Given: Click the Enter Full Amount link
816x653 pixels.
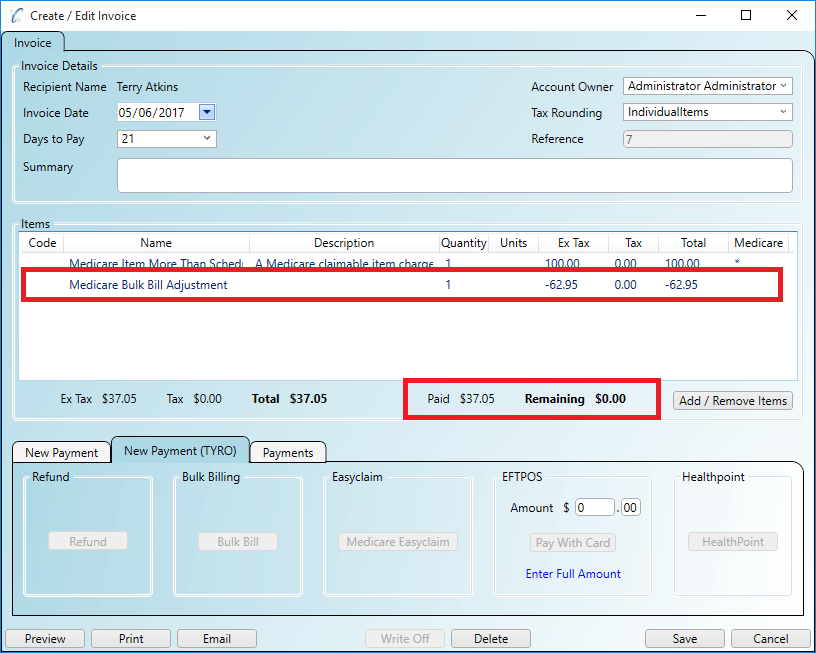Looking at the screenshot, I should [x=572, y=573].
